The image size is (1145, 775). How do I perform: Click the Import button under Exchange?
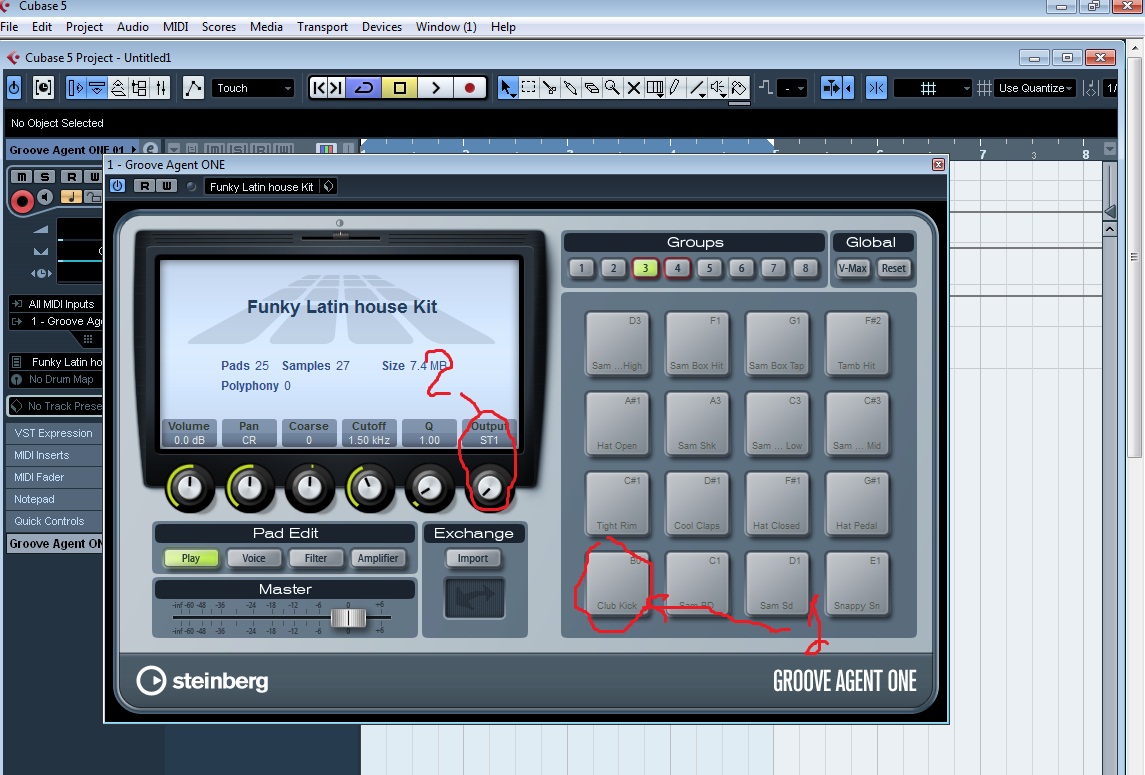472,558
